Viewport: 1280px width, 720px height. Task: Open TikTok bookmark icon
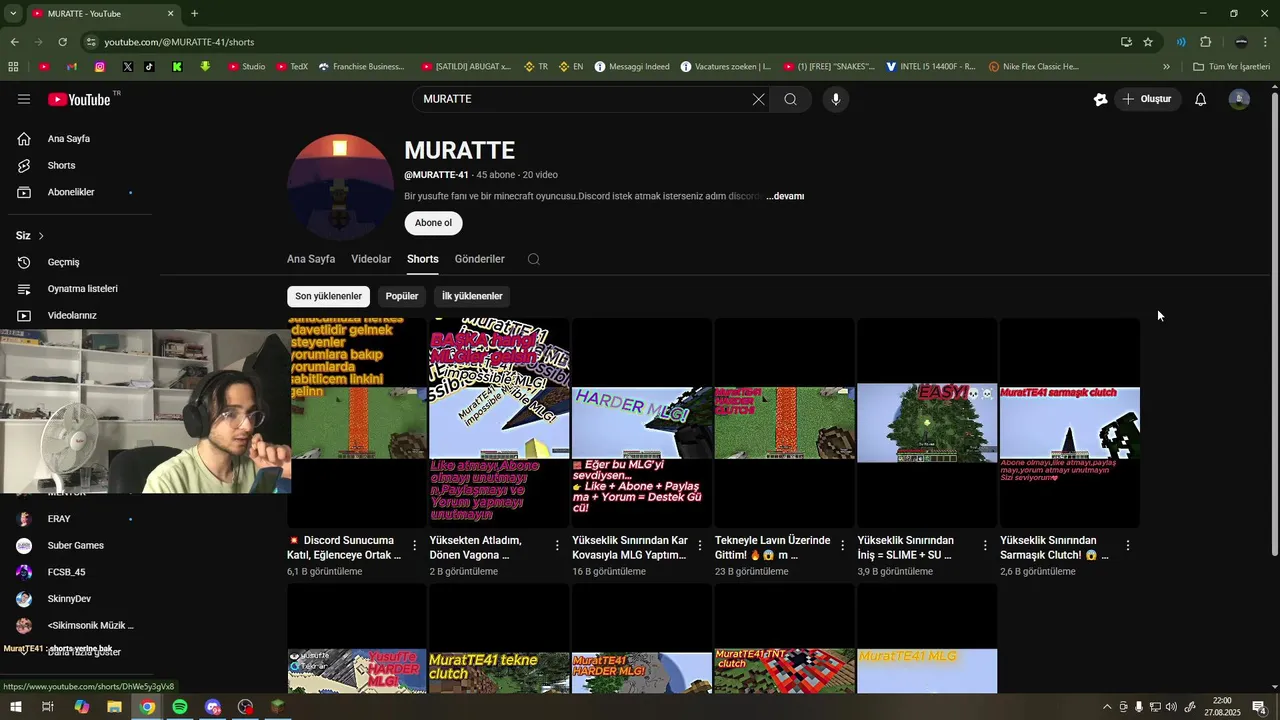point(149,67)
